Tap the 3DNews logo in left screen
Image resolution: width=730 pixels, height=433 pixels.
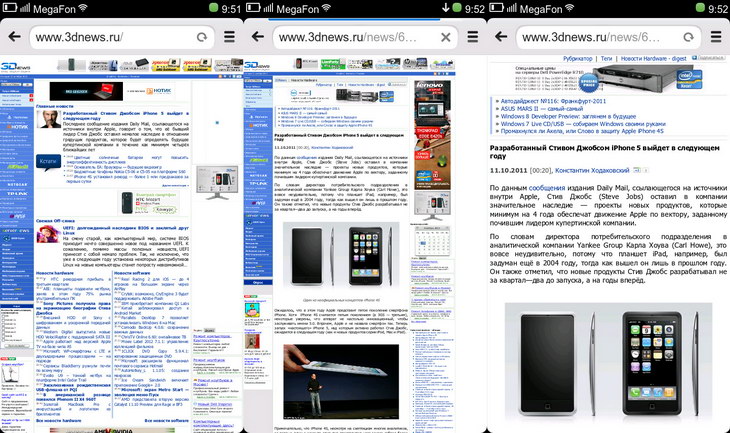pos(15,67)
